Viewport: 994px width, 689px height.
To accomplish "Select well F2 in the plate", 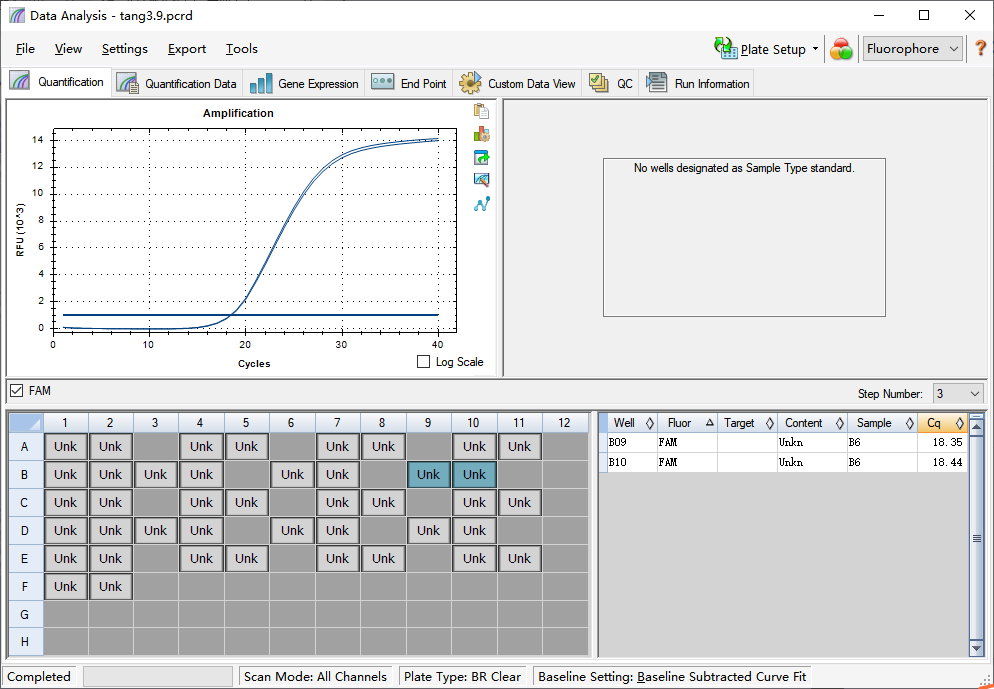I will 110,586.
